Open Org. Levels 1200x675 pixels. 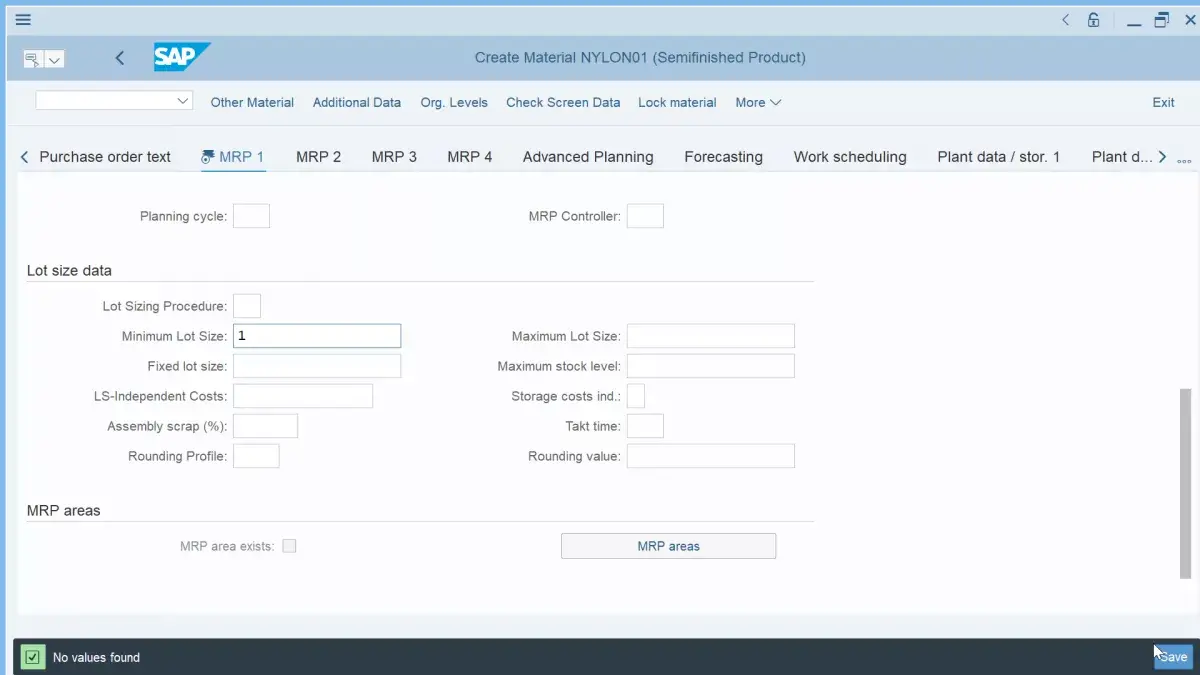[454, 102]
